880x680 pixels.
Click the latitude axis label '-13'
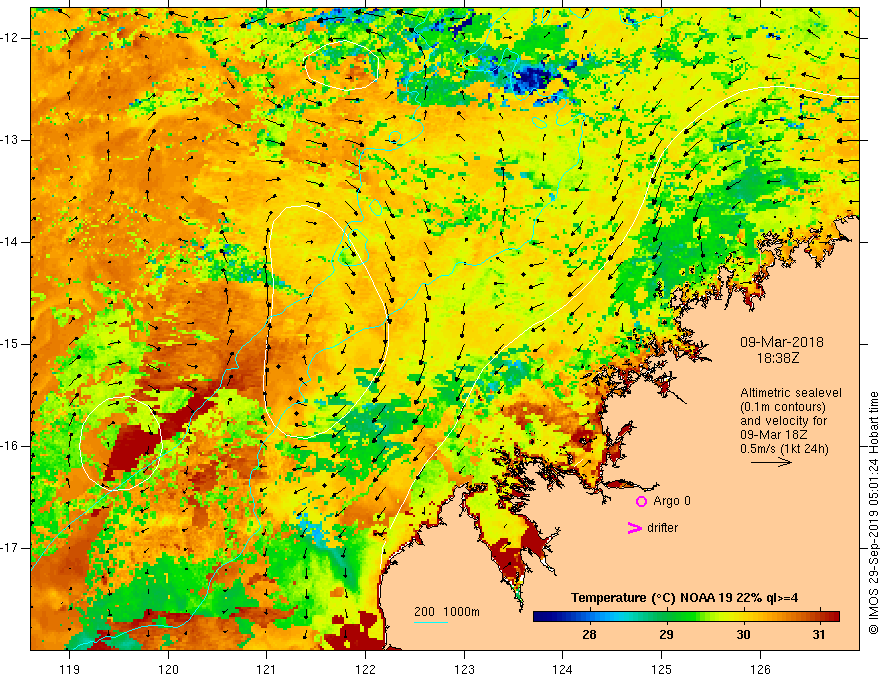pyautogui.click(x=11, y=140)
